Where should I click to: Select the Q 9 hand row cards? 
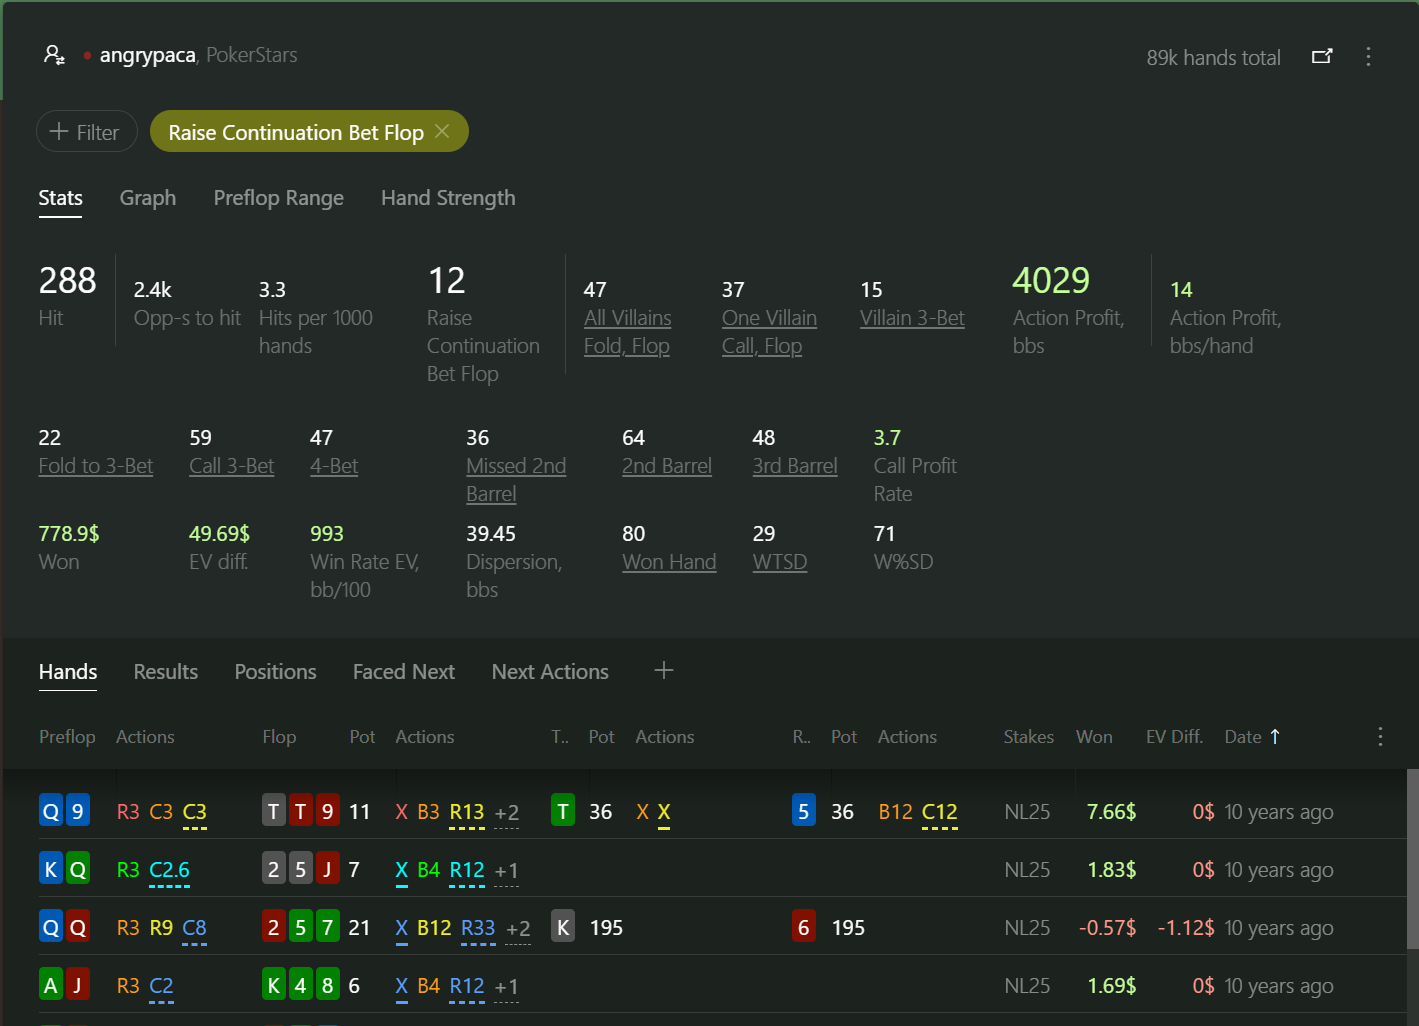65,811
